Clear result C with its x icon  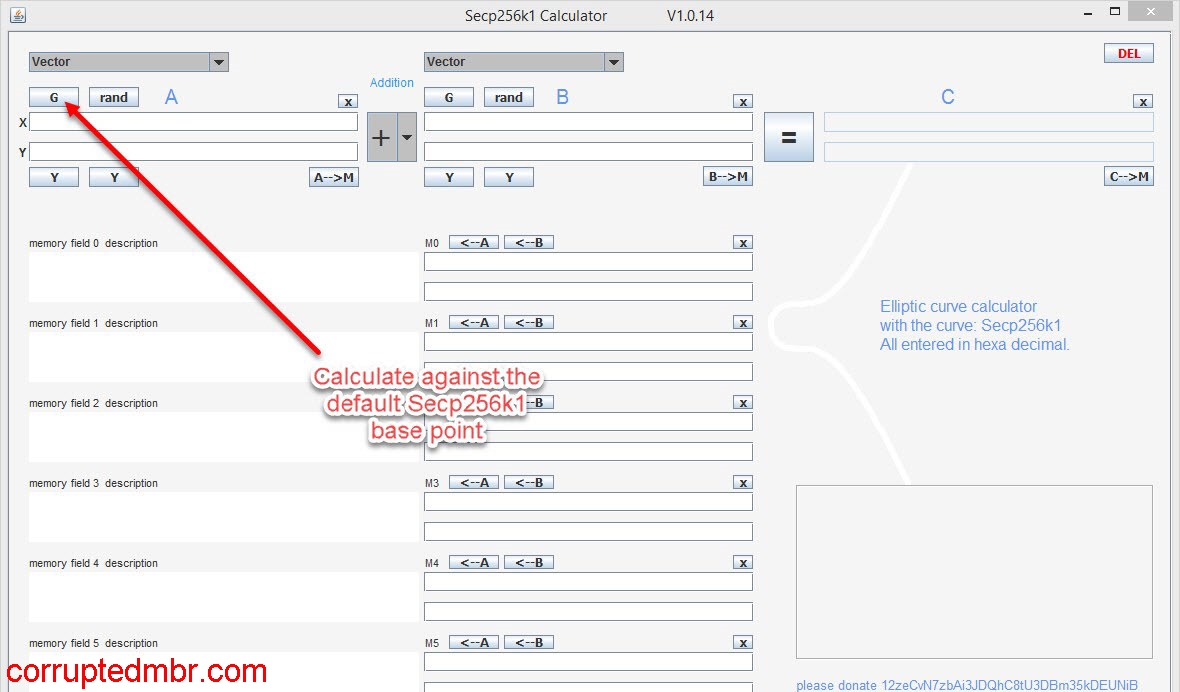pyautogui.click(x=1142, y=101)
